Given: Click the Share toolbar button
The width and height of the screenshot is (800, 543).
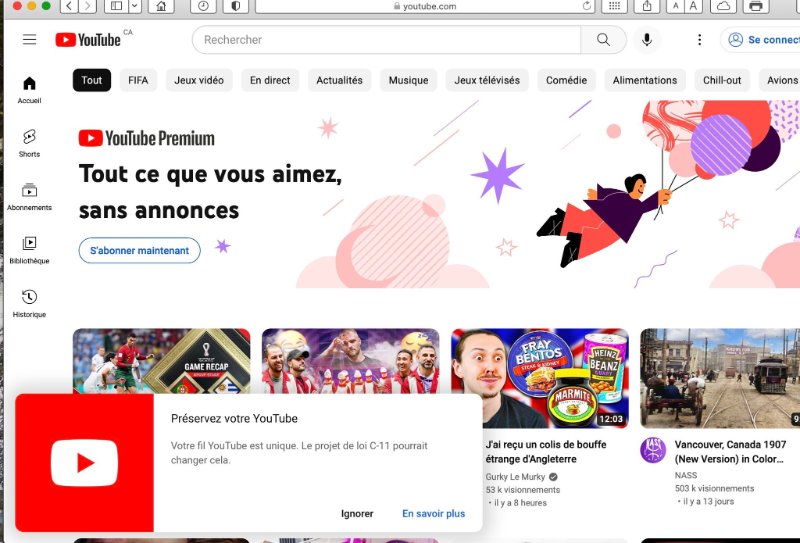Looking at the screenshot, I should tap(647, 6).
